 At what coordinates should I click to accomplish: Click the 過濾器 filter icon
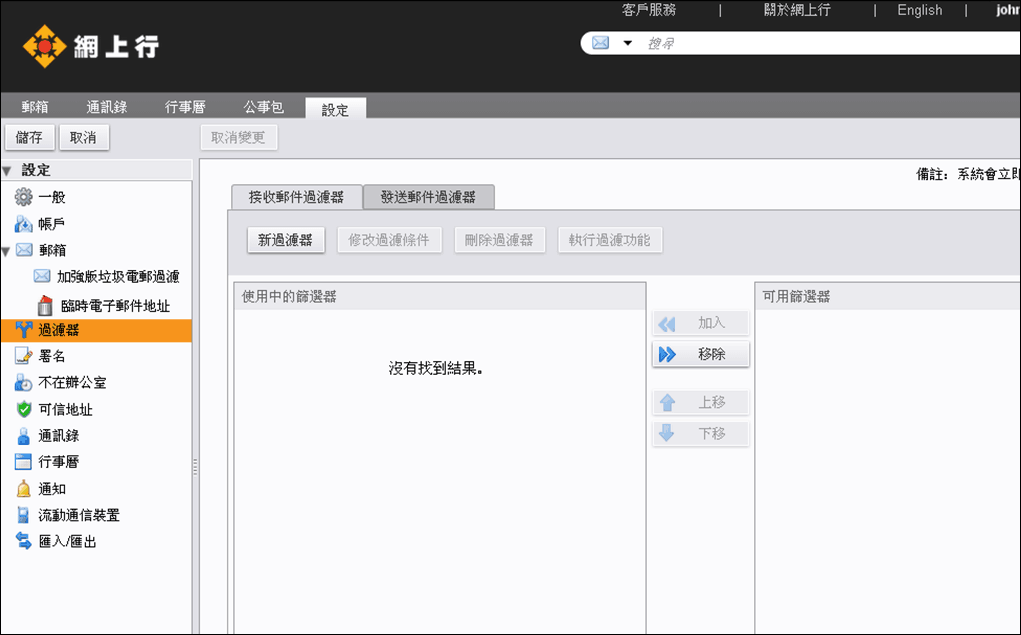[23, 330]
